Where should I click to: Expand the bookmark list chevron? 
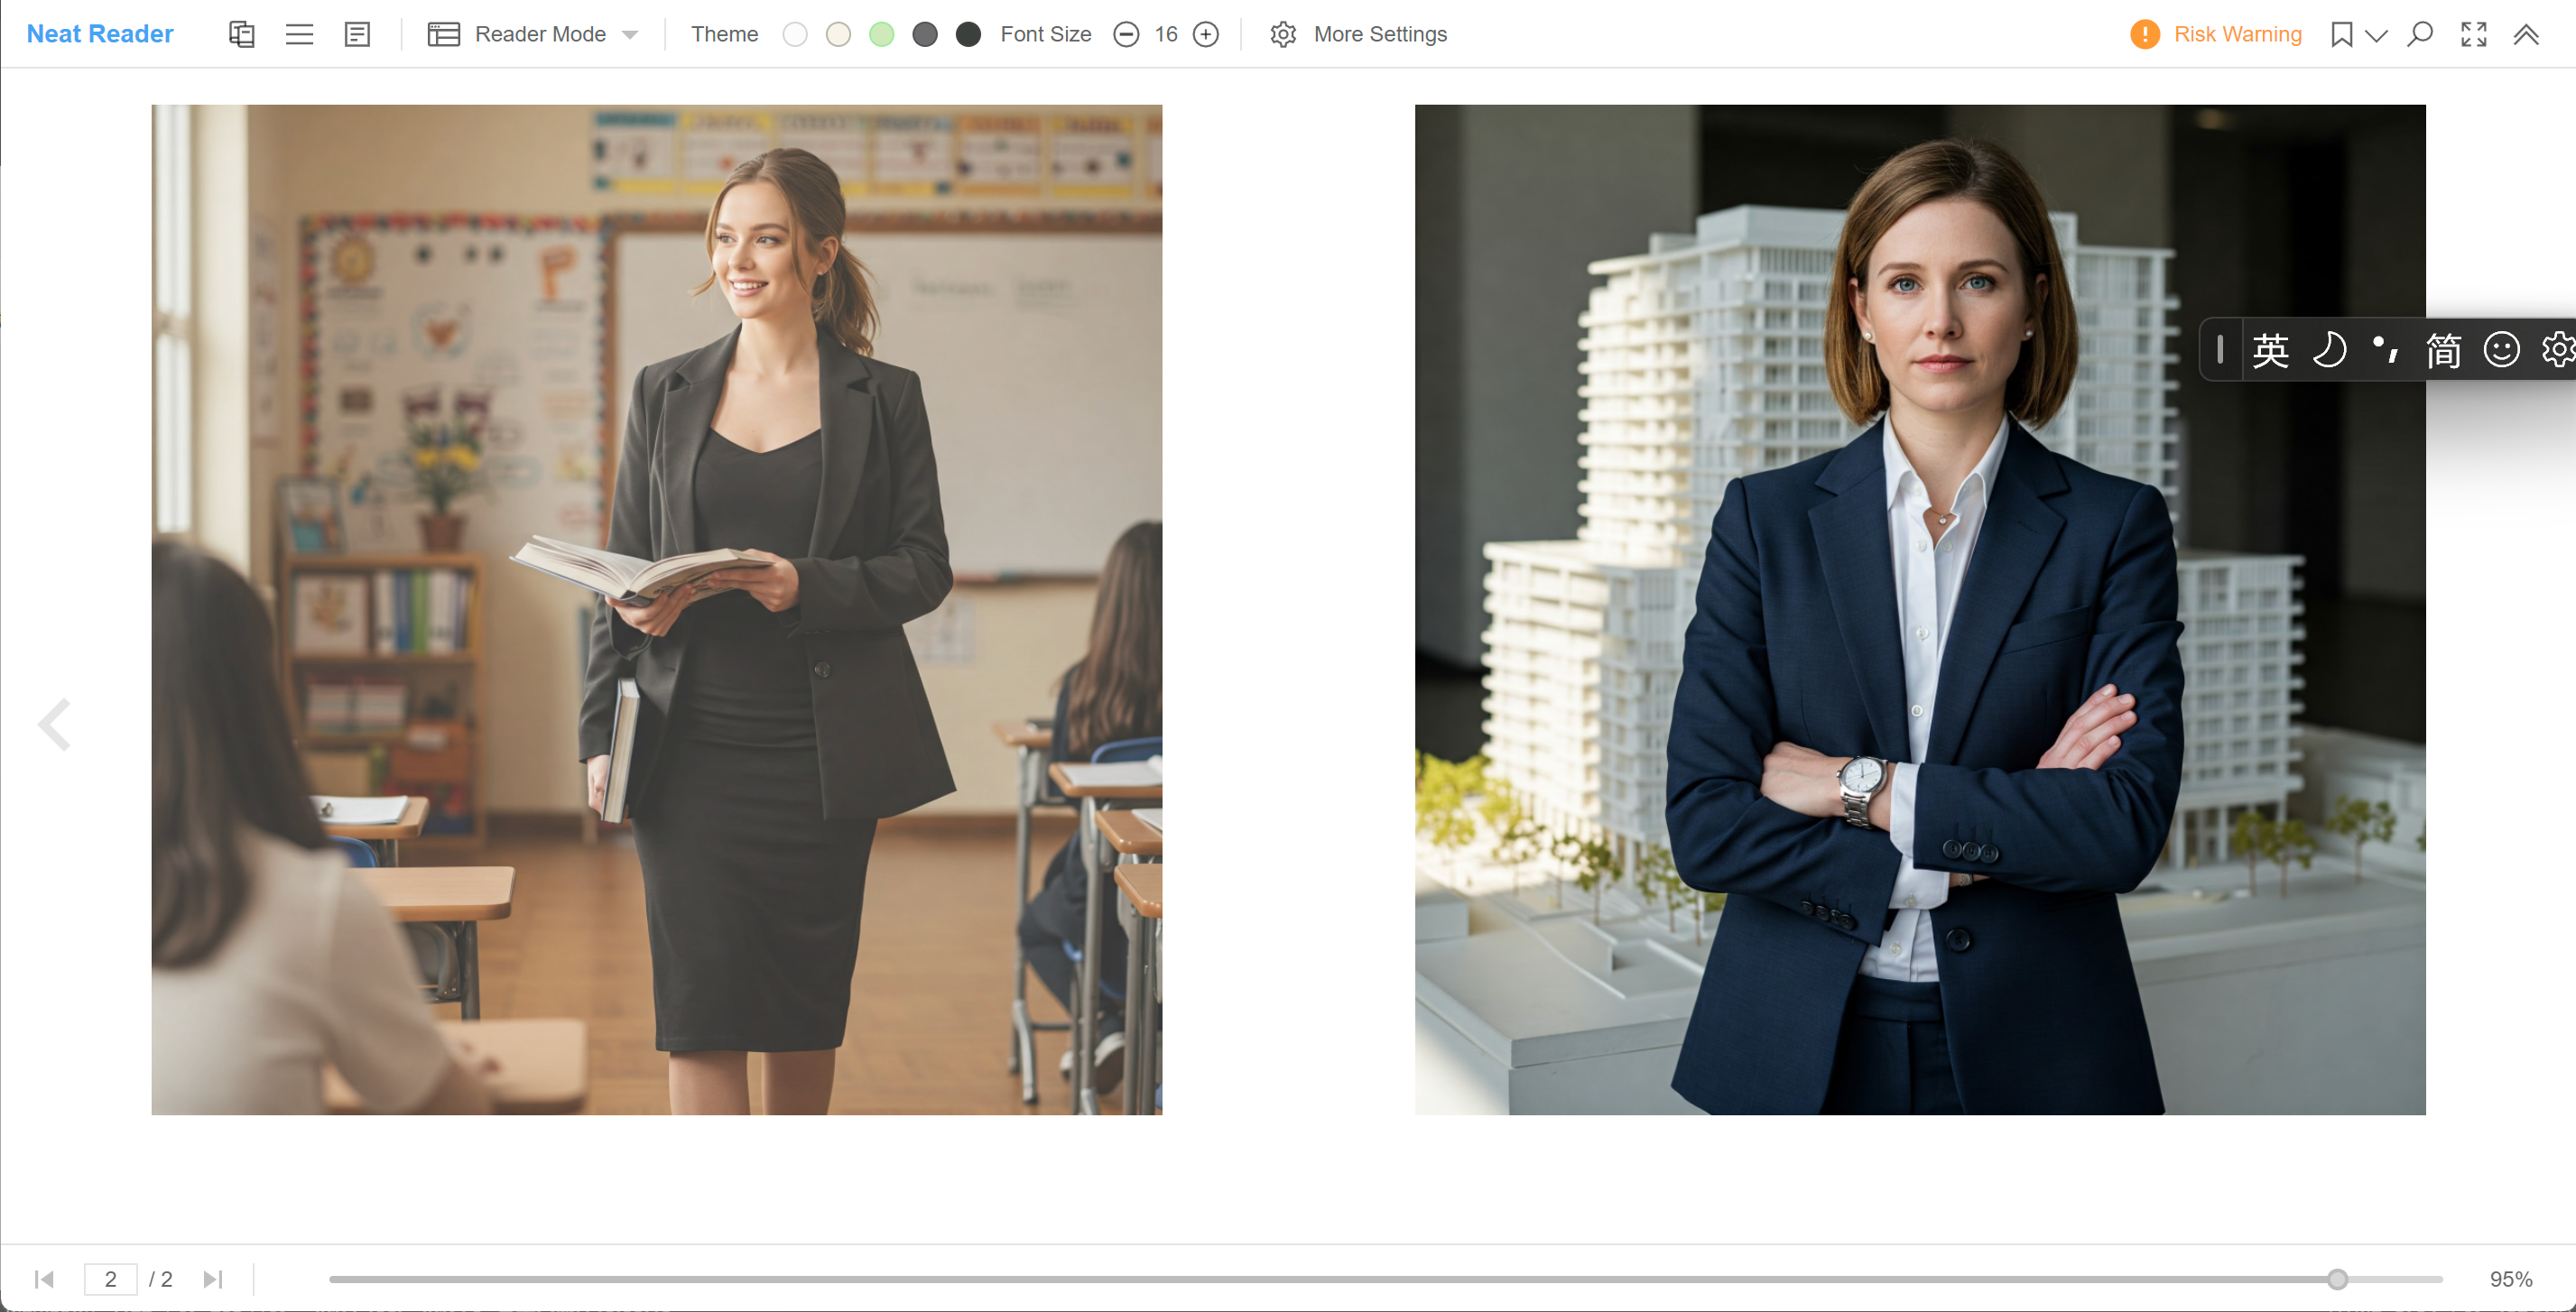coord(2376,36)
